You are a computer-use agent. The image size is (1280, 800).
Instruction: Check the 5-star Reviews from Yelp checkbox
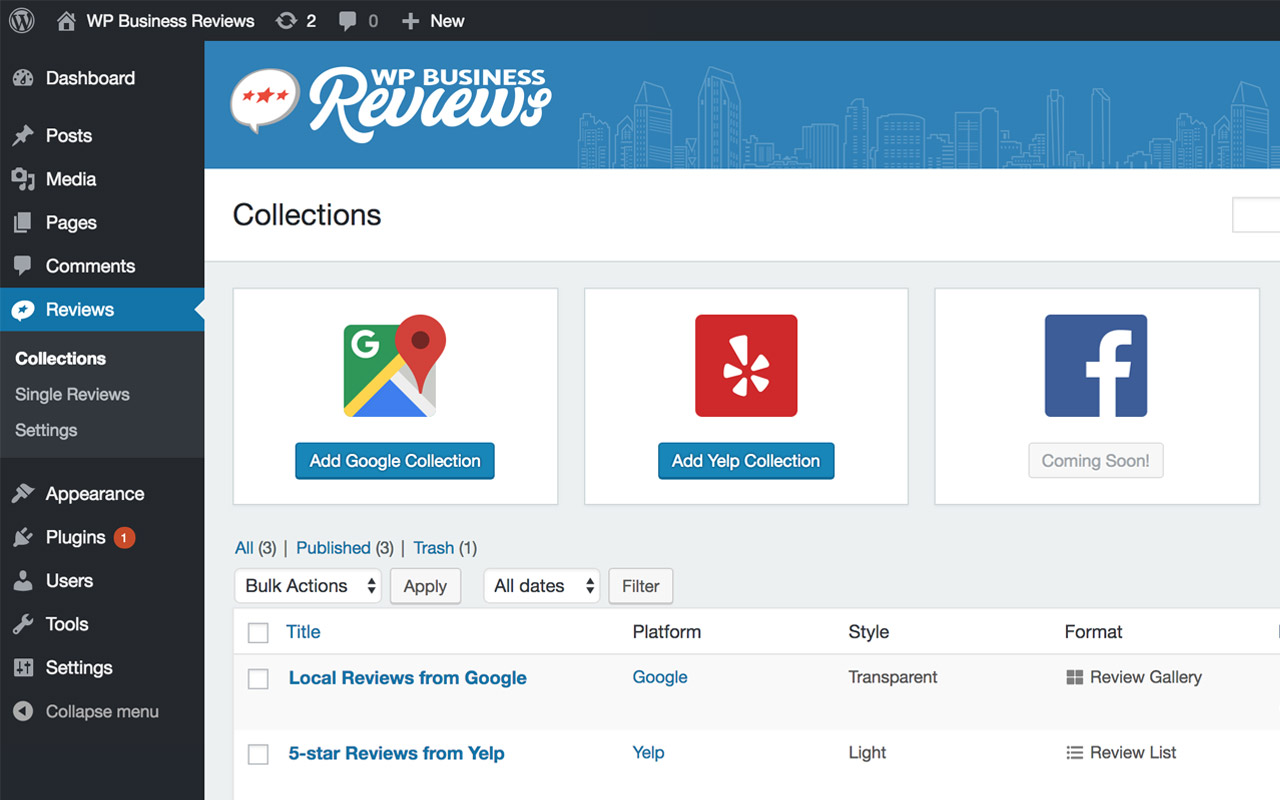coord(258,754)
